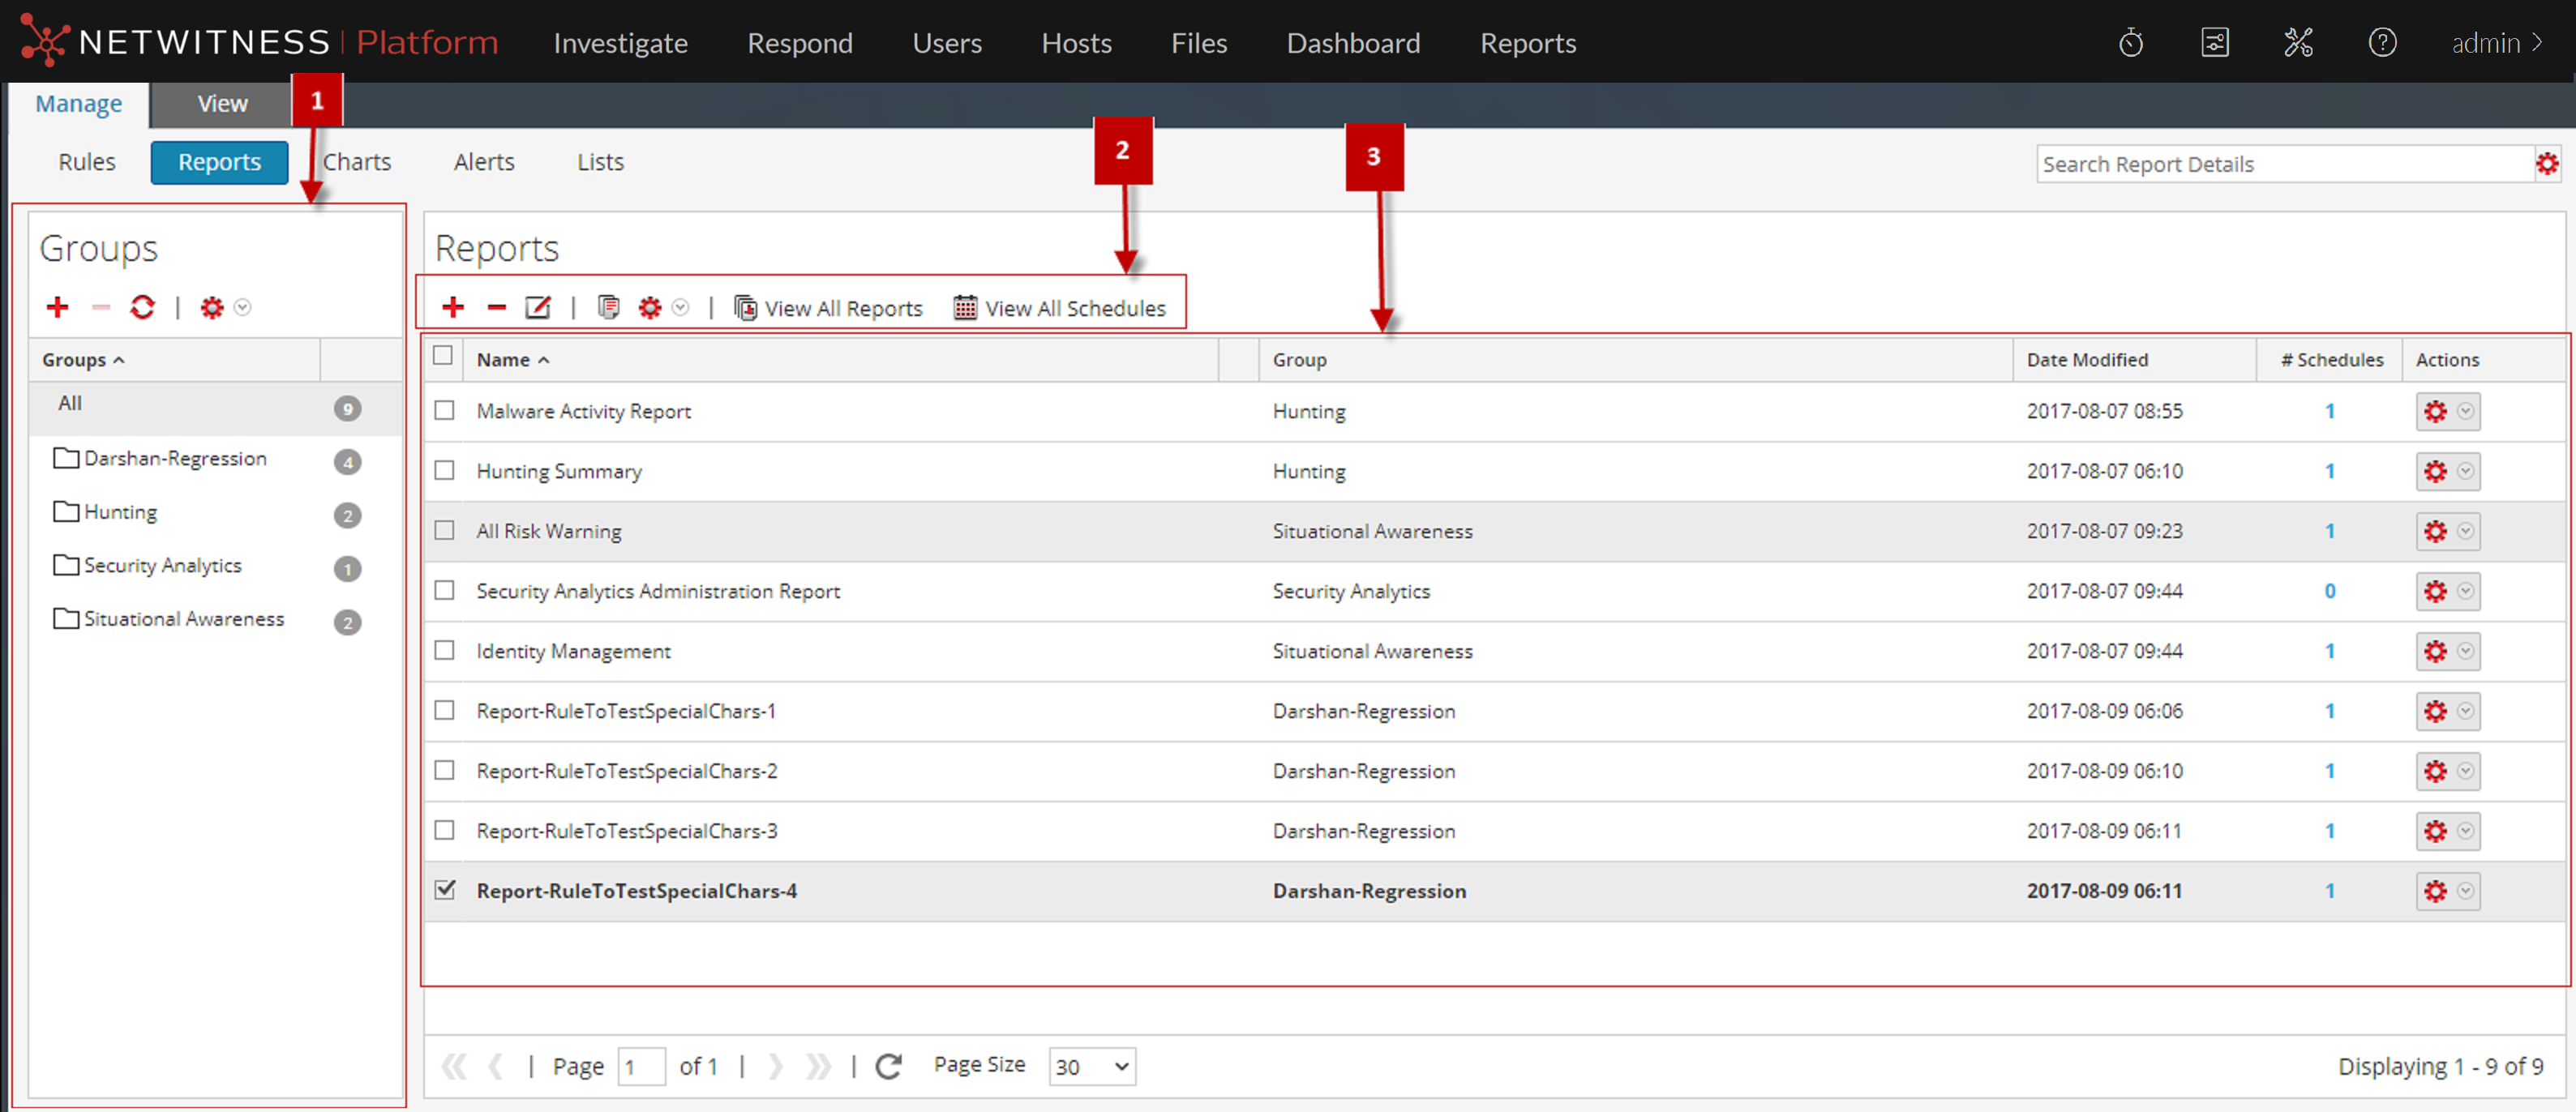Click View All Schedules button
Screen dimensions: 2576x1112
1060,308
